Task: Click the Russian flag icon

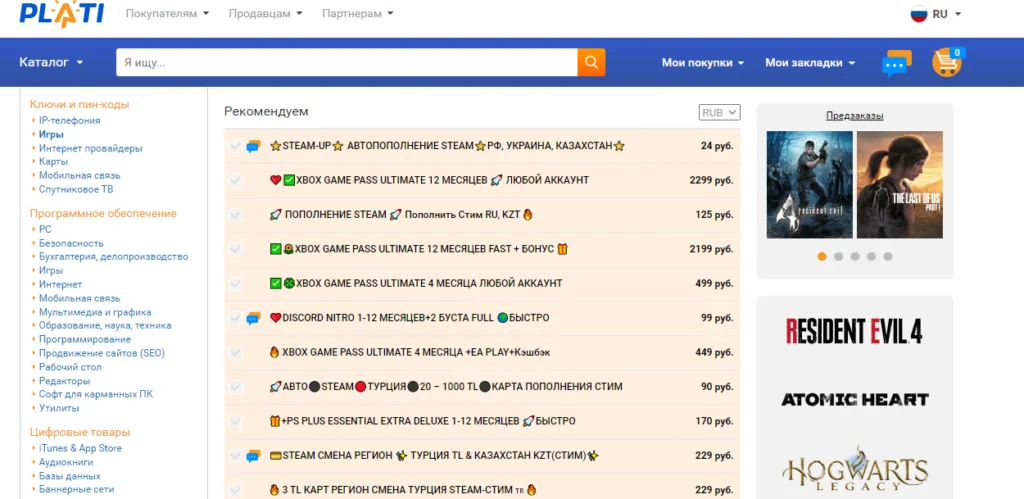Action: [x=919, y=14]
